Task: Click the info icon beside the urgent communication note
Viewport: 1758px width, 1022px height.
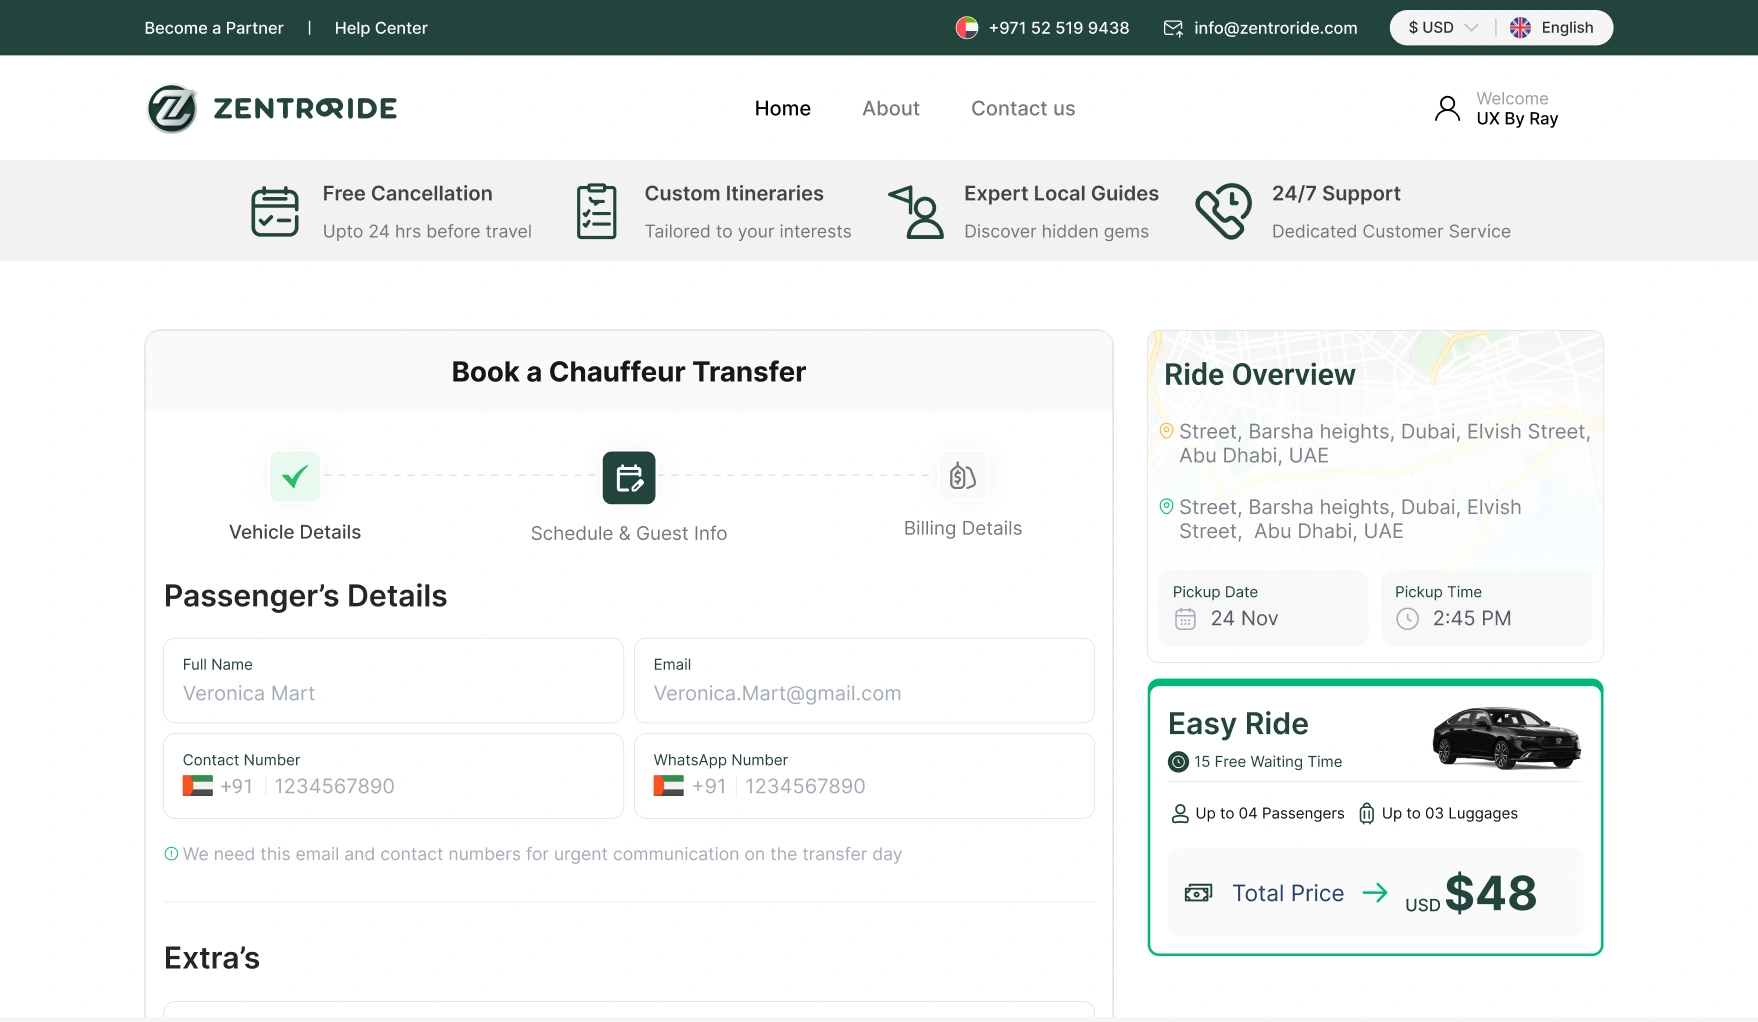Action: [x=171, y=854]
